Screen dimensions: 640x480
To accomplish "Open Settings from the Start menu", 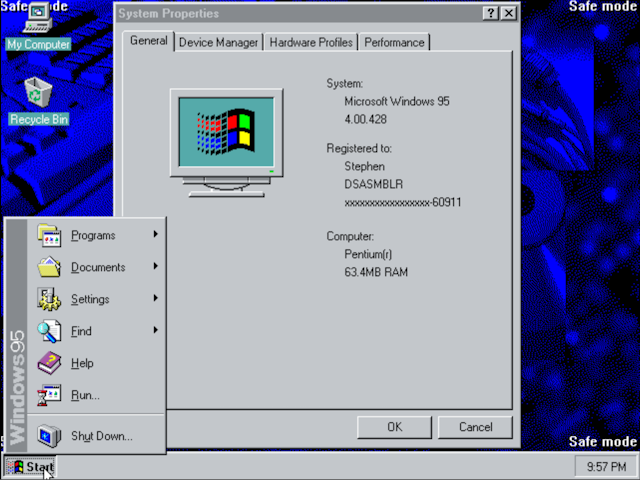I will tap(96, 299).
